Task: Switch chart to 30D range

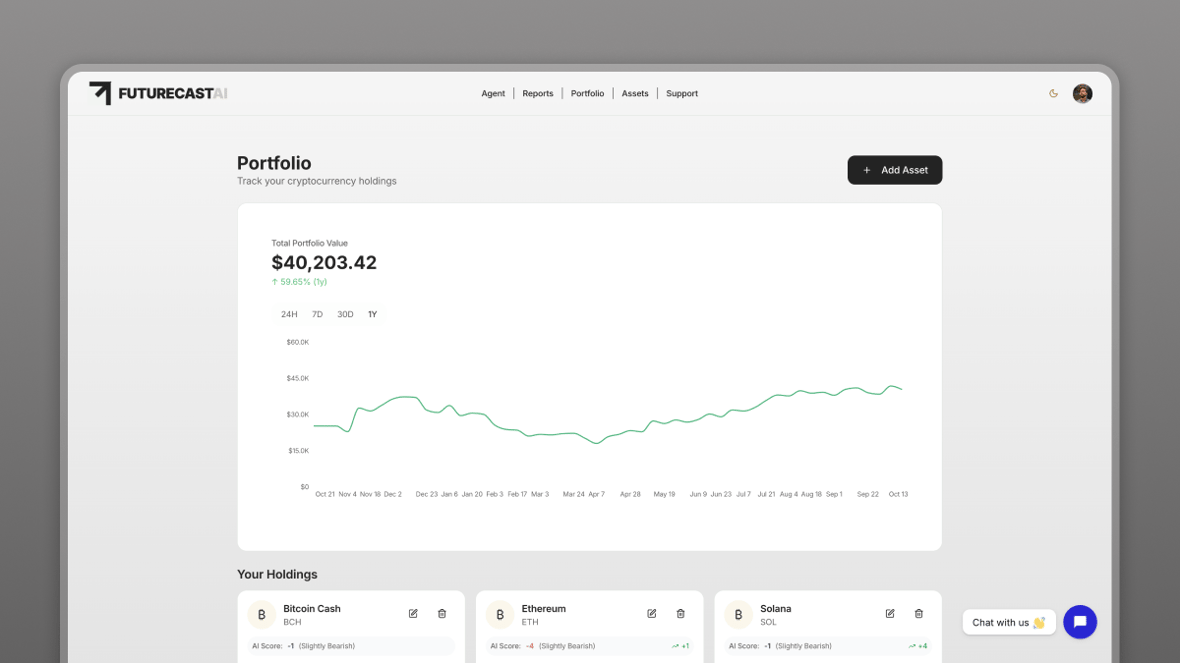Action: click(x=345, y=315)
